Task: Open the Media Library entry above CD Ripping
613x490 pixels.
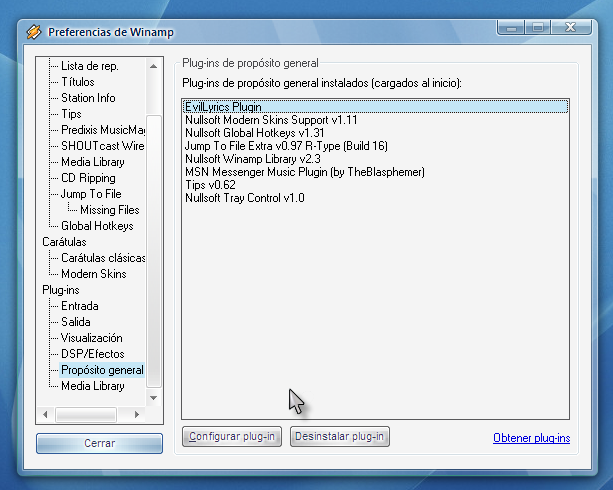Action: click(93, 162)
